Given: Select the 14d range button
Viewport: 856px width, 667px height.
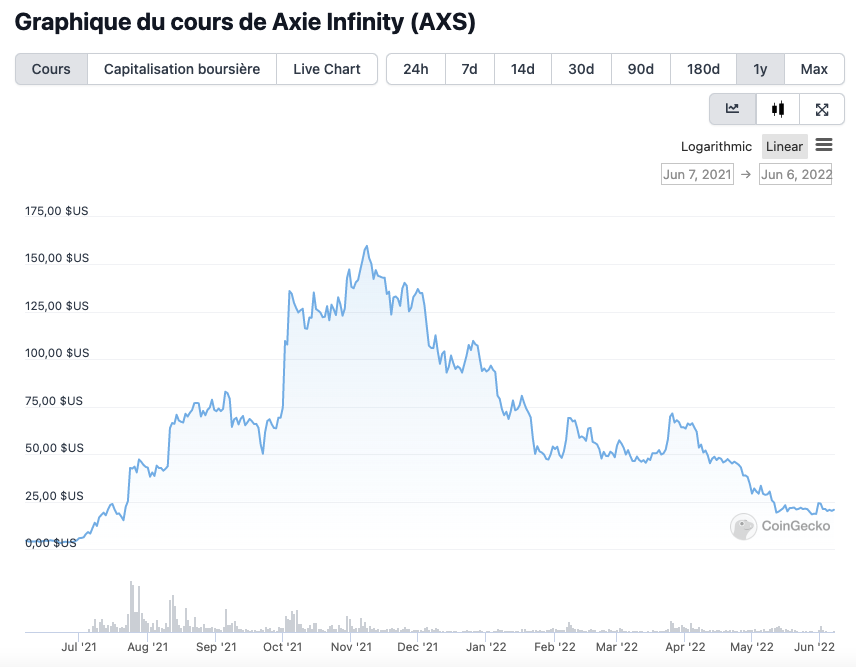Looking at the screenshot, I should pos(522,69).
